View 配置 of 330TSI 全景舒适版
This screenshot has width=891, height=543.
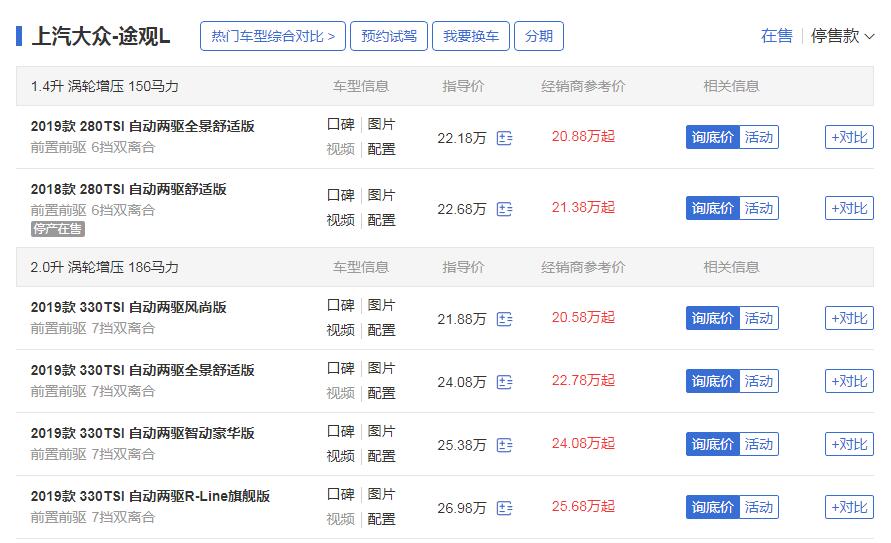381,393
